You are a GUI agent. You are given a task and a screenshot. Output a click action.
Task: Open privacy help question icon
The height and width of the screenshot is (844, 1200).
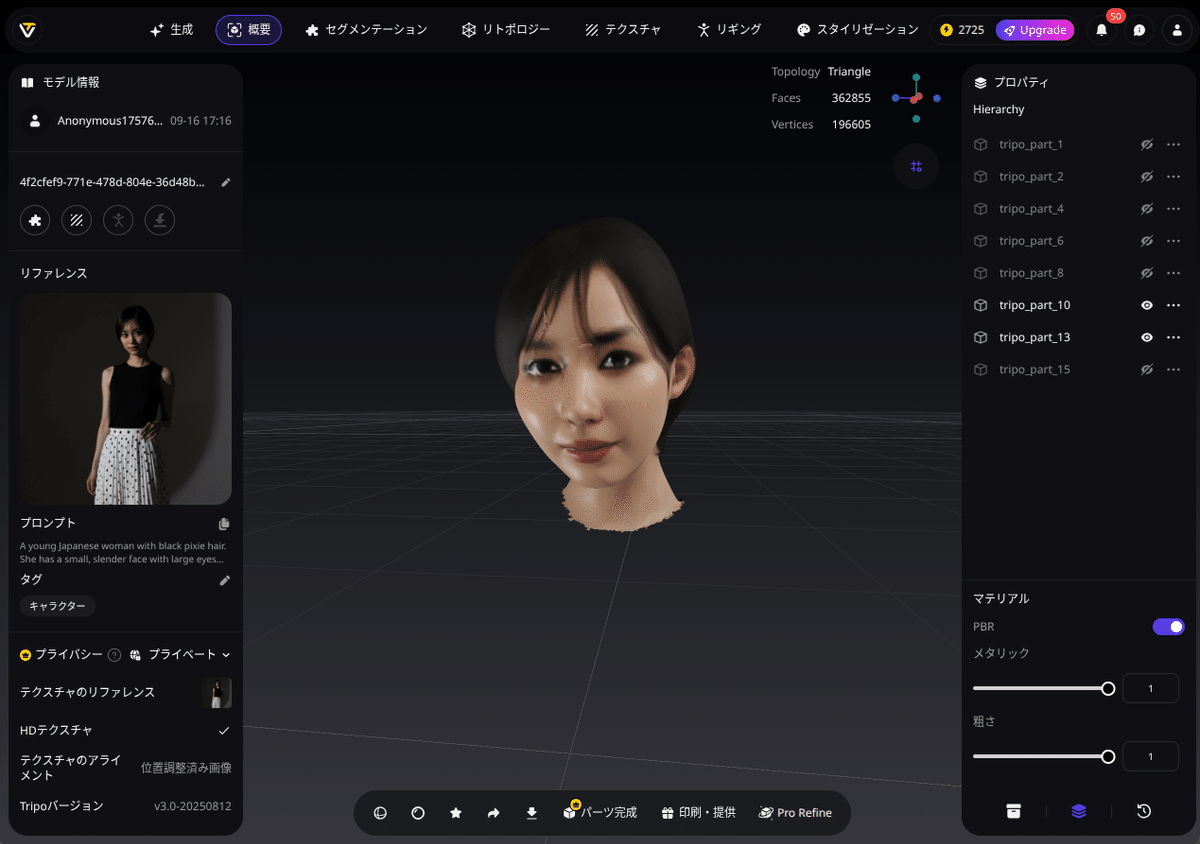coord(115,655)
